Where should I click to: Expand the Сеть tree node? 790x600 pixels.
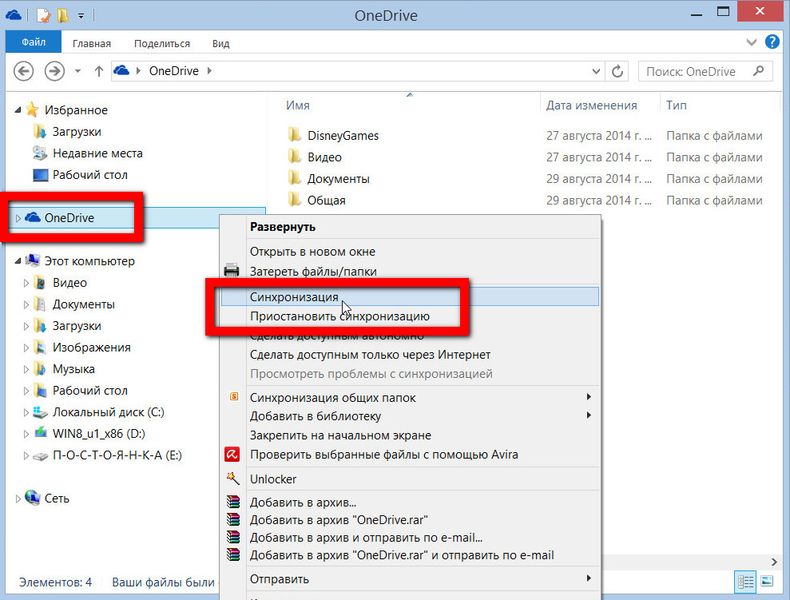[18, 499]
